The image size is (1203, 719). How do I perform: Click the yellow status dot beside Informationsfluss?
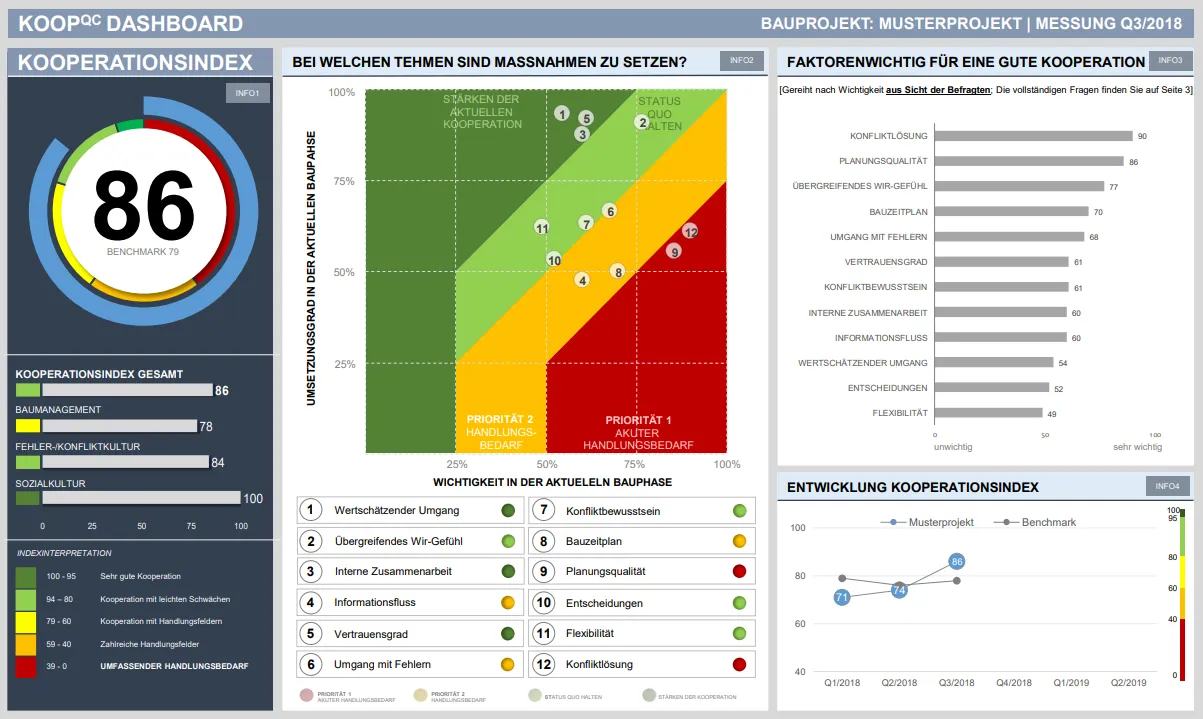(x=508, y=603)
